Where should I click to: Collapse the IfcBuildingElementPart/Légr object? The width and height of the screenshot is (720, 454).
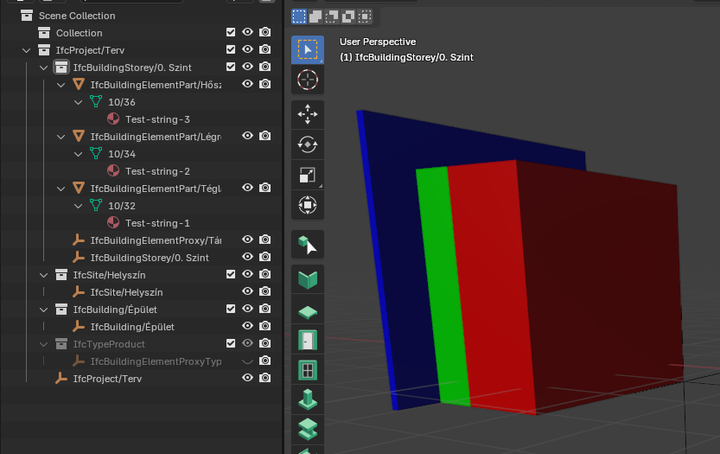tap(61, 137)
